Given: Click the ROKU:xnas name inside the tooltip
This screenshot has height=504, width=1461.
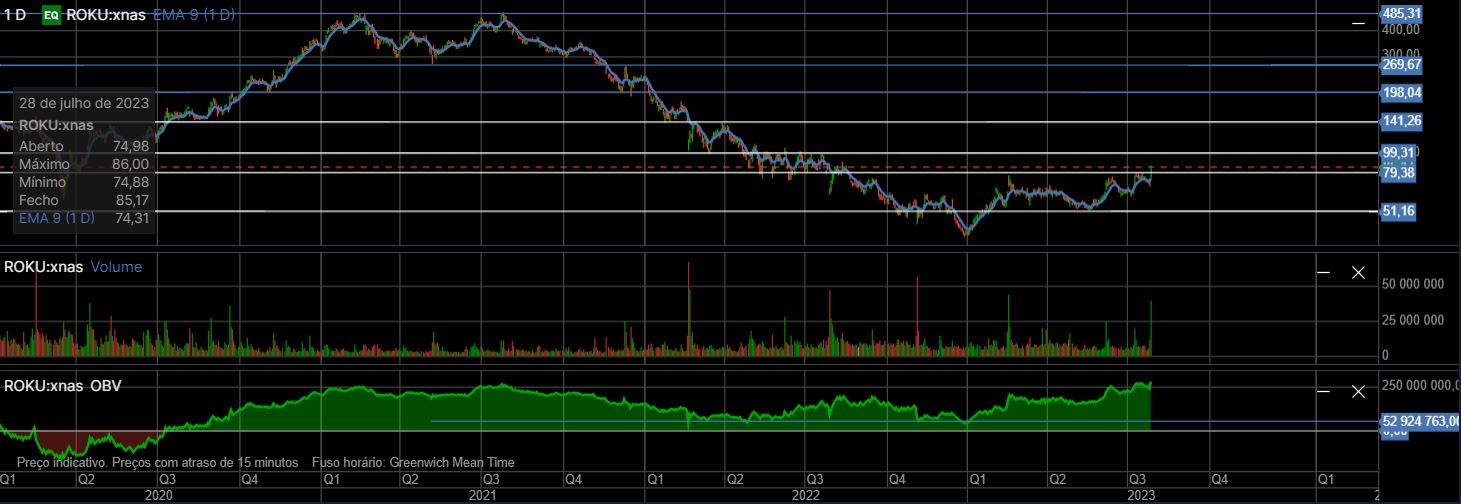Looking at the screenshot, I should click(x=56, y=125).
